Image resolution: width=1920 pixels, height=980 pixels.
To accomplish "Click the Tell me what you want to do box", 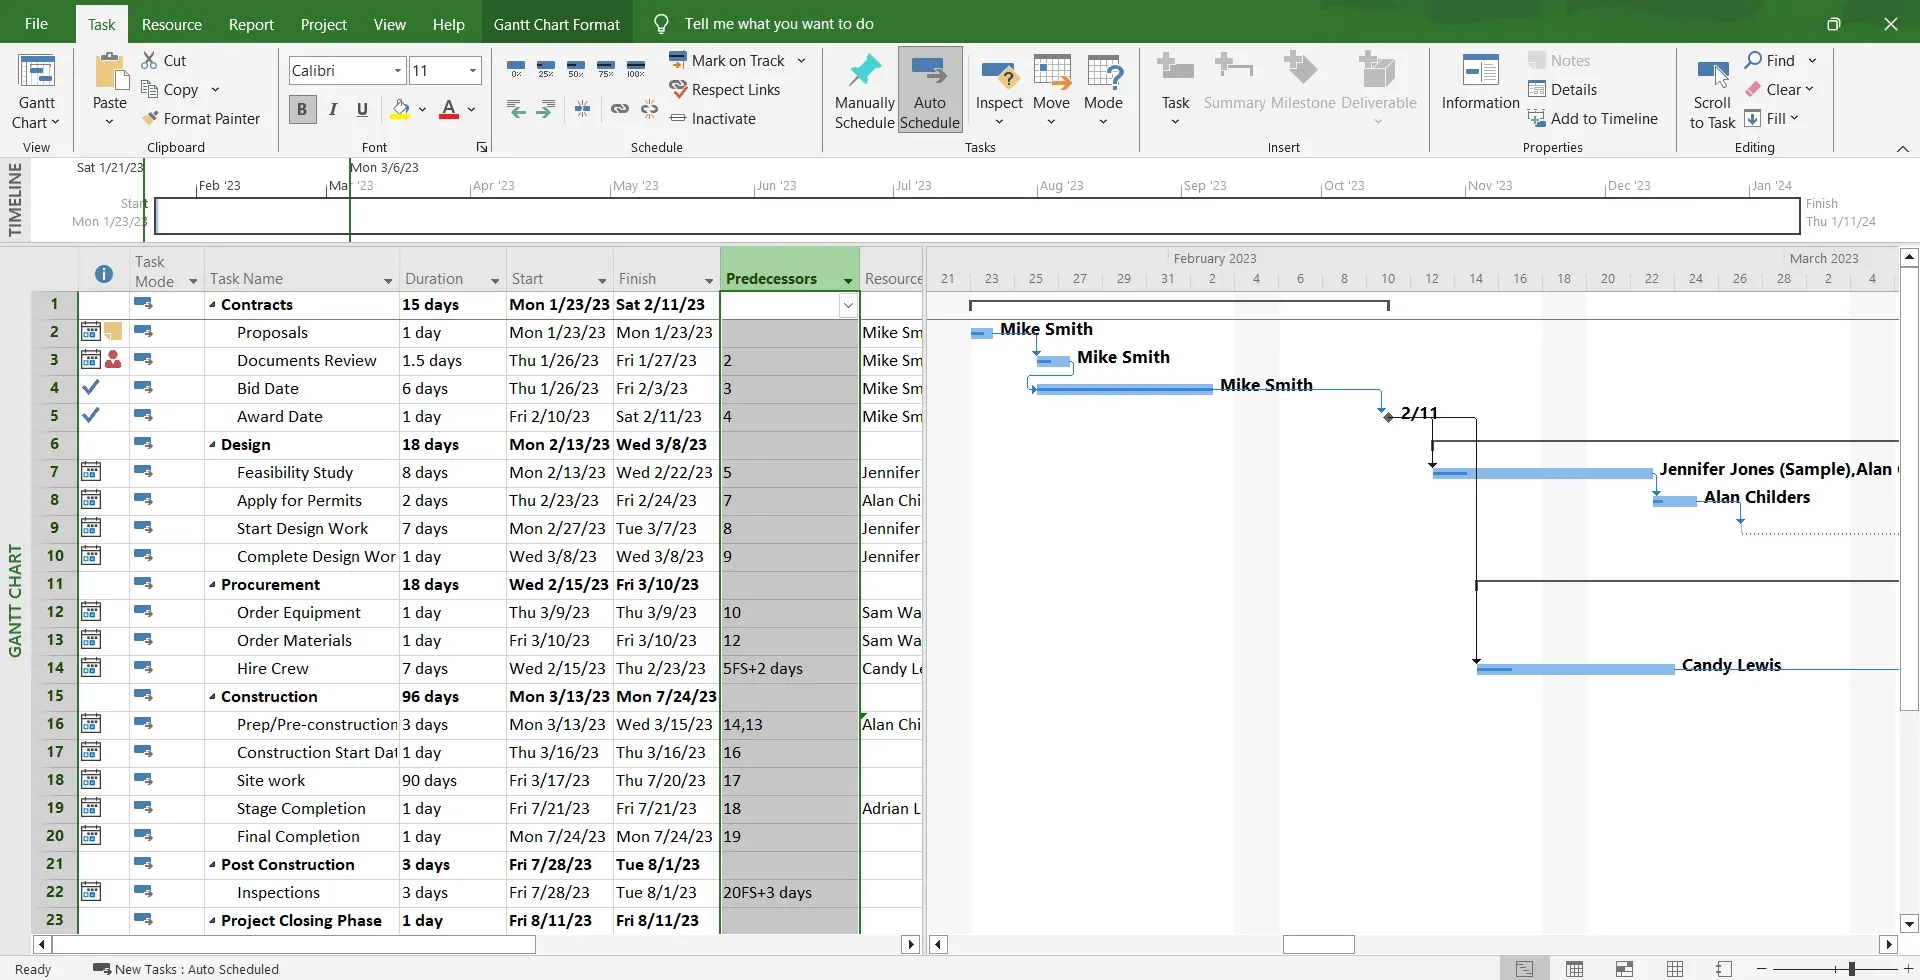I will click(780, 23).
